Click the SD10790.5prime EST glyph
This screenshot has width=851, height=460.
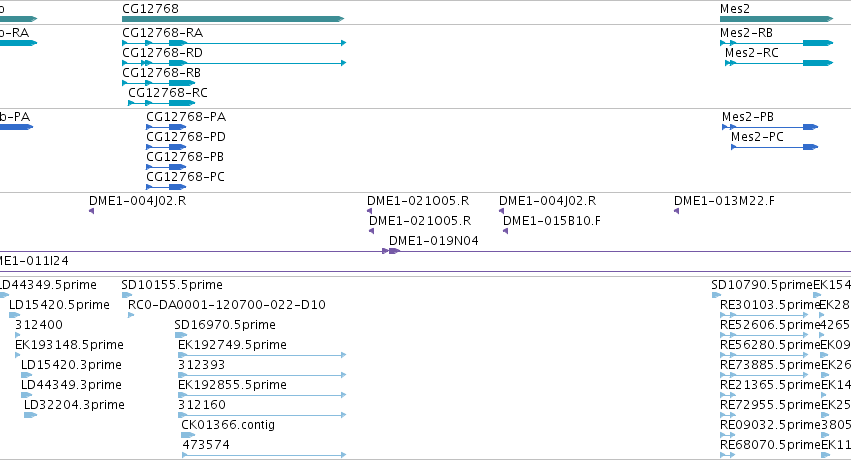pyautogui.click(x=716, y=295)
